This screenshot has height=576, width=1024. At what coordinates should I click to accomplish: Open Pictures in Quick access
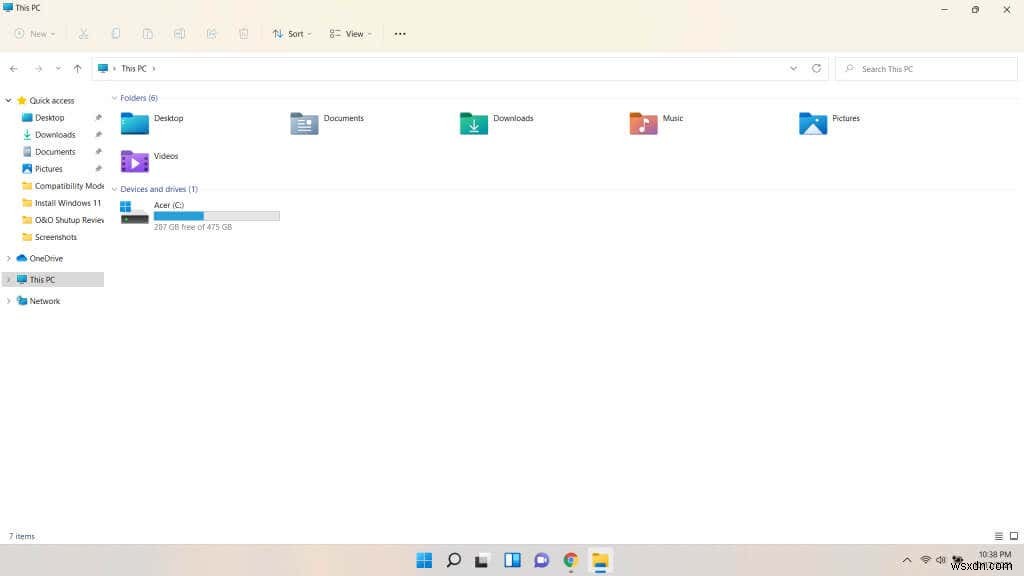pyautogui.click(x=49, y=168)
